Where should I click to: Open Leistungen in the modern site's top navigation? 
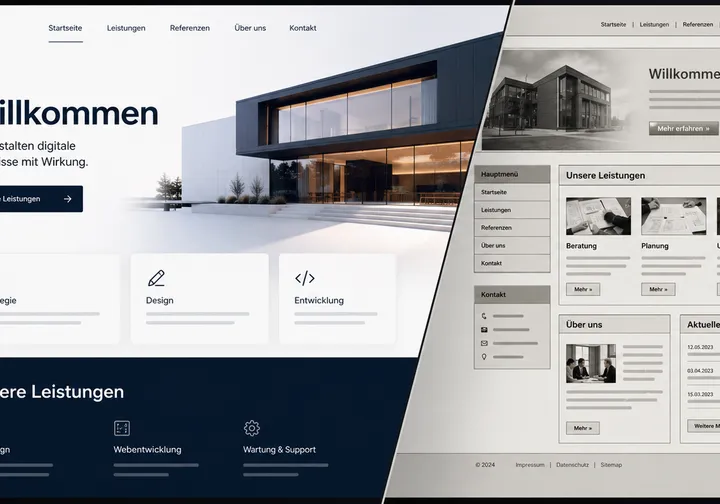(x=126, y=28)
